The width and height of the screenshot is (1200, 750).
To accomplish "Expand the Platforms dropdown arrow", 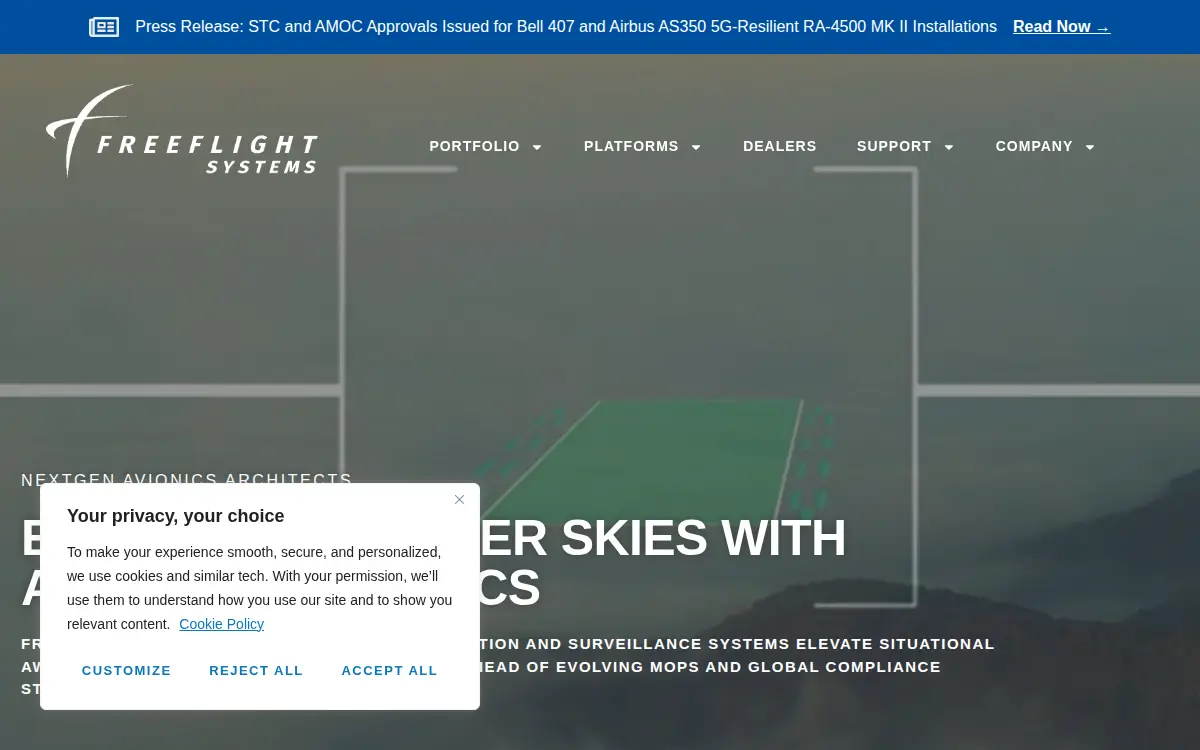I will [696, 147].
